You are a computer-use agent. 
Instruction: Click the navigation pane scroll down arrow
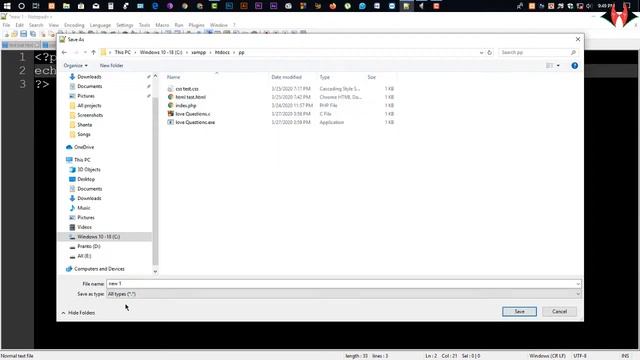tap(155, 272)
